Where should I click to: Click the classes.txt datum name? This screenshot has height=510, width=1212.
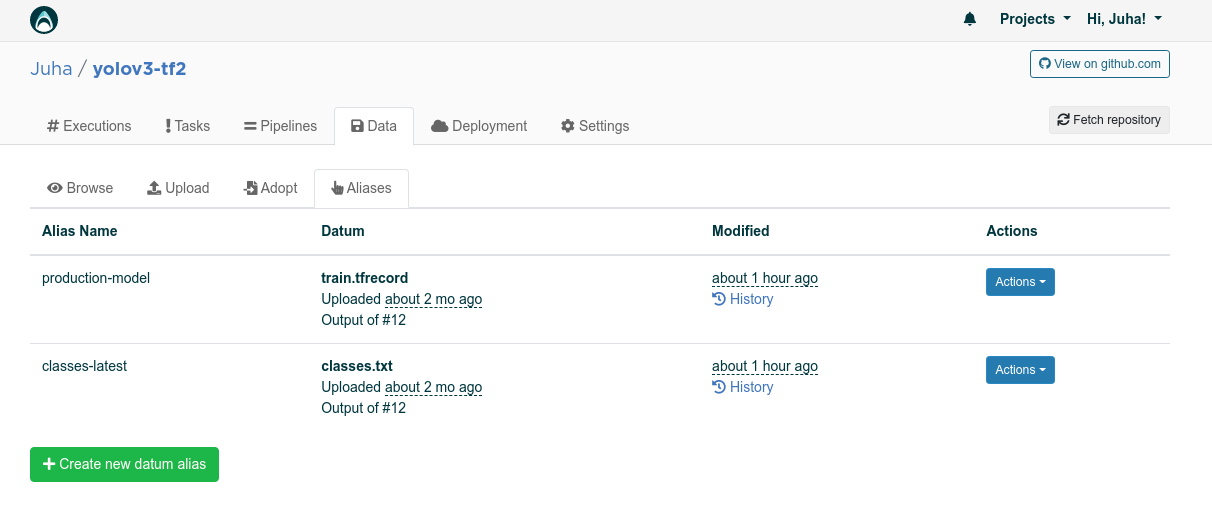click(x=357, y=366)
